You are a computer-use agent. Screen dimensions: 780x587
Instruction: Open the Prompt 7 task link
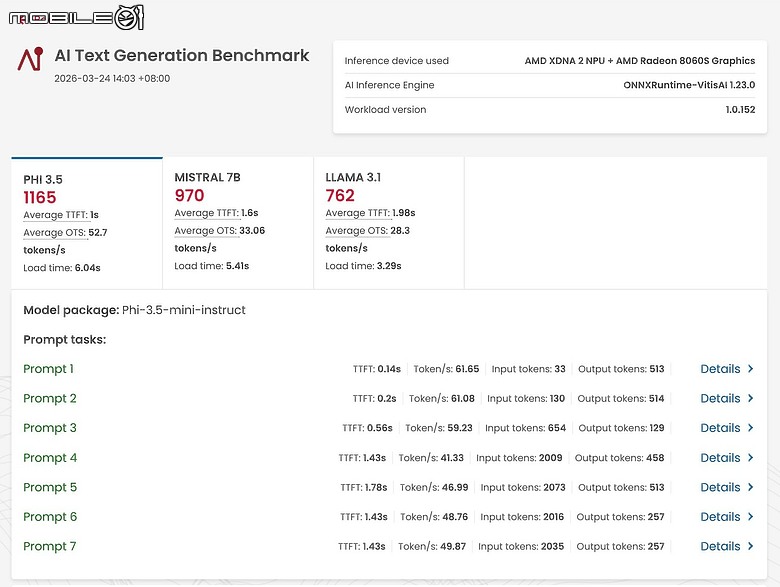(50, 546)
